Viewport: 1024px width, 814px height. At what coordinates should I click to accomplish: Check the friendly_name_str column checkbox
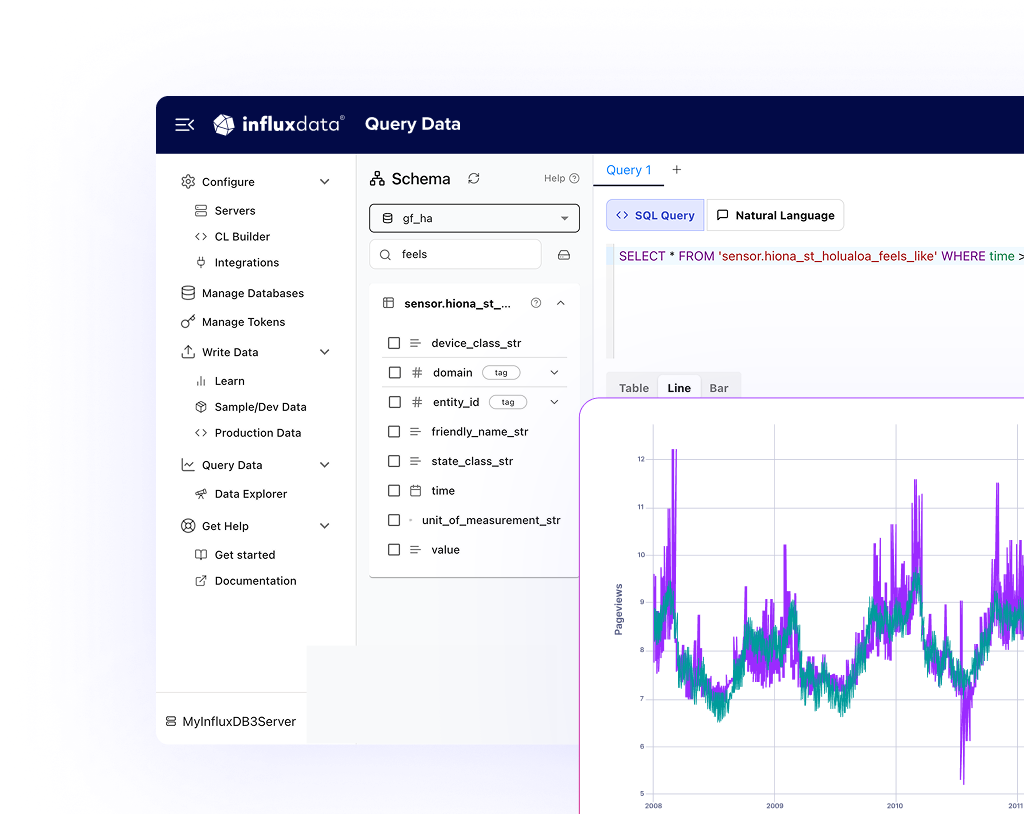394,431
